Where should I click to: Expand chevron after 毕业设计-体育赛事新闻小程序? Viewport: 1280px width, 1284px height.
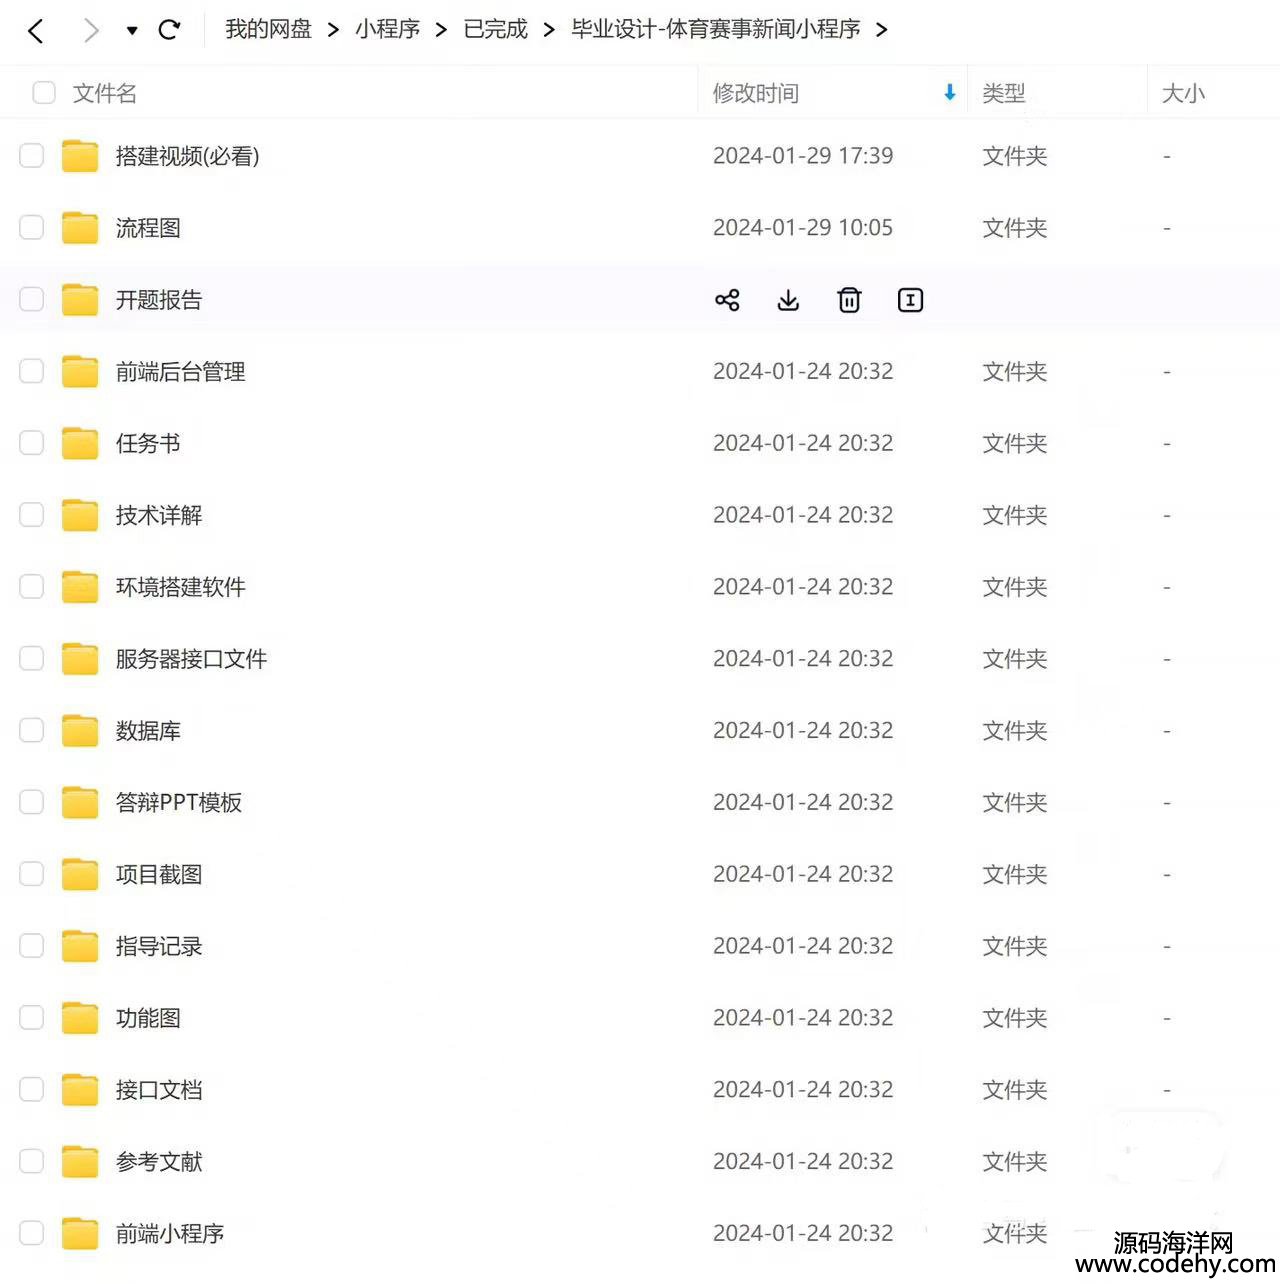(x=881, y=31)
